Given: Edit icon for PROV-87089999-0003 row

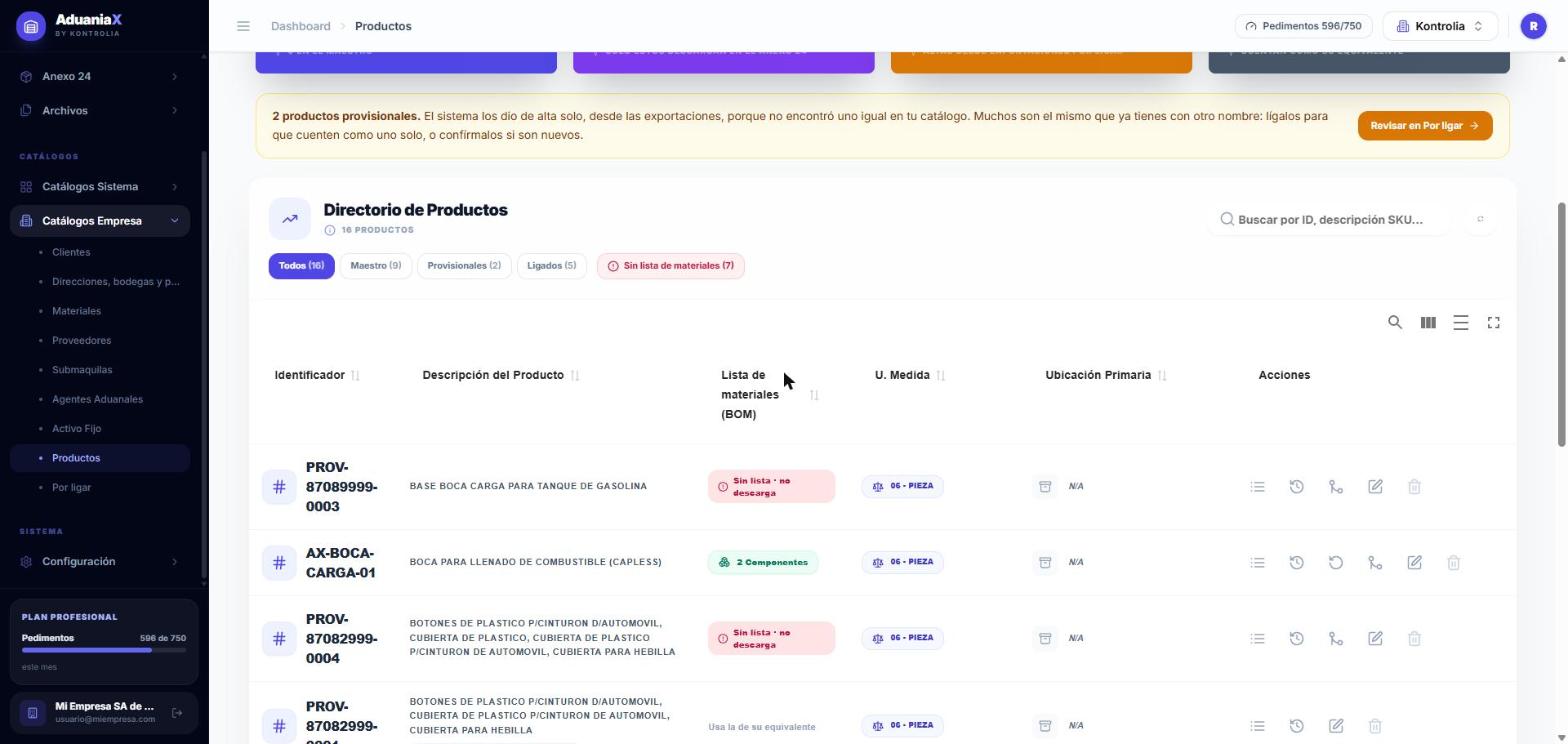Looking at the screenshot, I should (1375, 486).
